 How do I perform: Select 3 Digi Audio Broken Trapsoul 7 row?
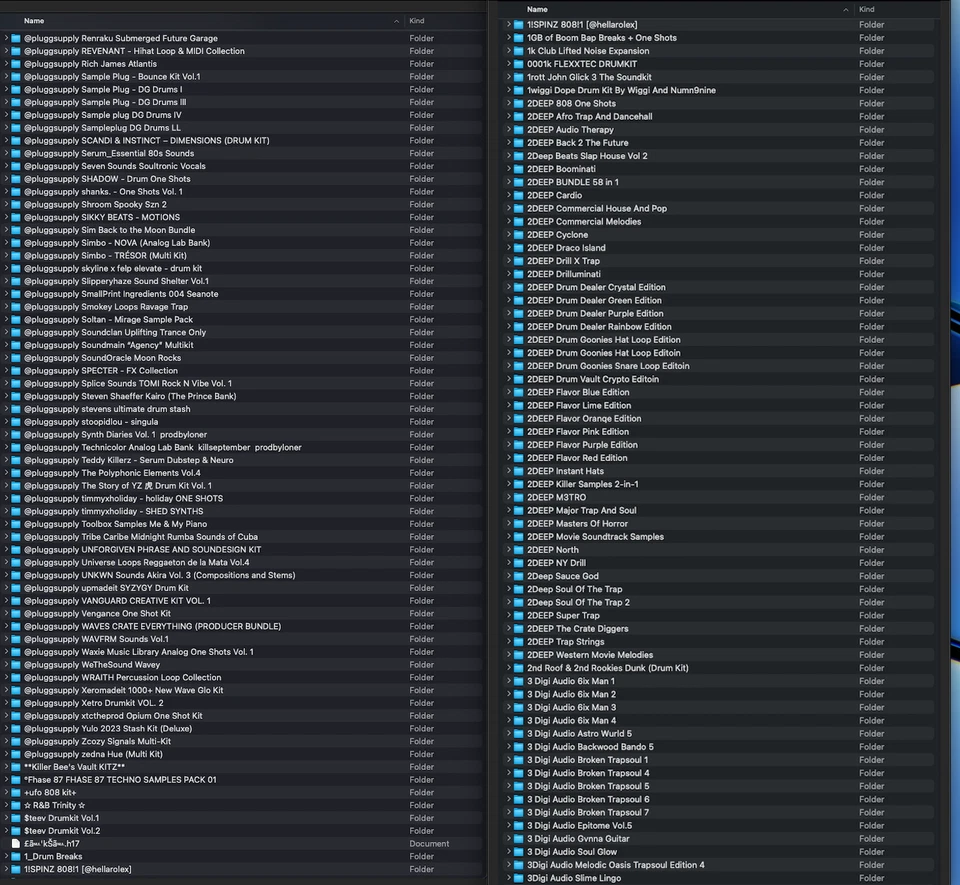718,812
